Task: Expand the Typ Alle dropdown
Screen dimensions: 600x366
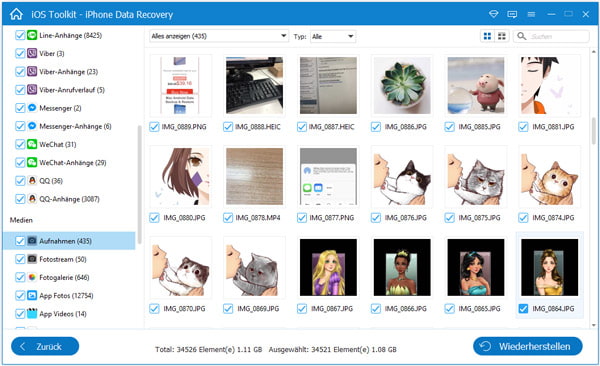Action: tap(333, 36)
